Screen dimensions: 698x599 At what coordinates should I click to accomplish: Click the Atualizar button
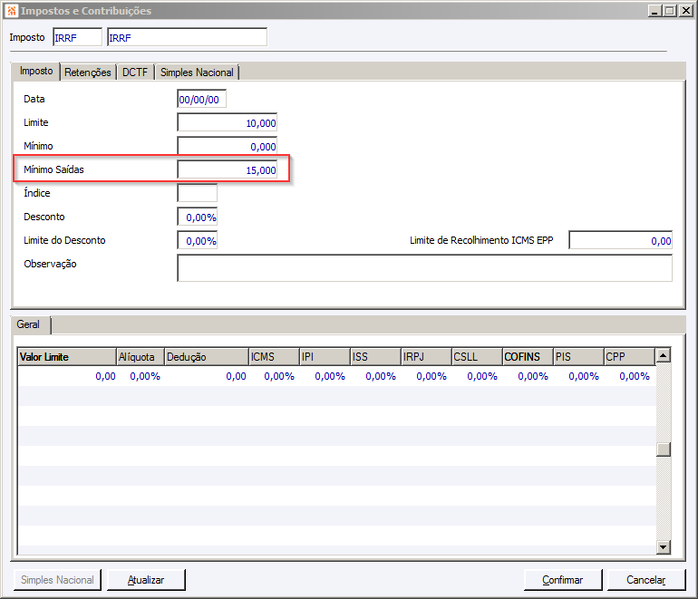pos(146,580)
